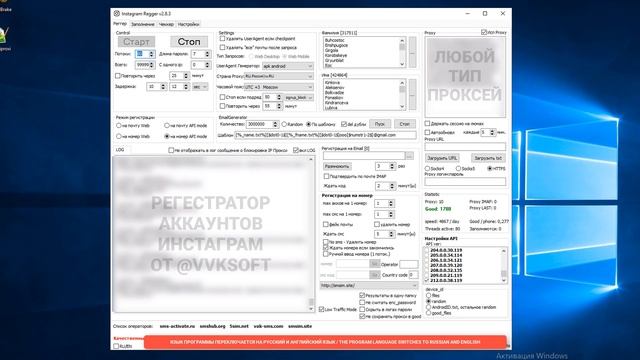Image resolution: width=640 pixels, height=360 pixels.
Task: Expand the Страна Proxy dropdown
Action: pos(279,76)
